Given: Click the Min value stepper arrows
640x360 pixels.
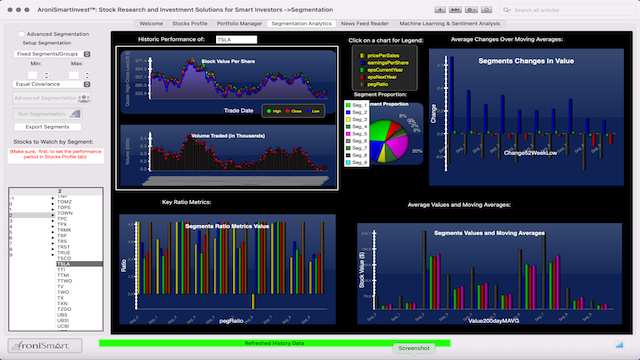Looking at the screenshot, I should 46,76.
